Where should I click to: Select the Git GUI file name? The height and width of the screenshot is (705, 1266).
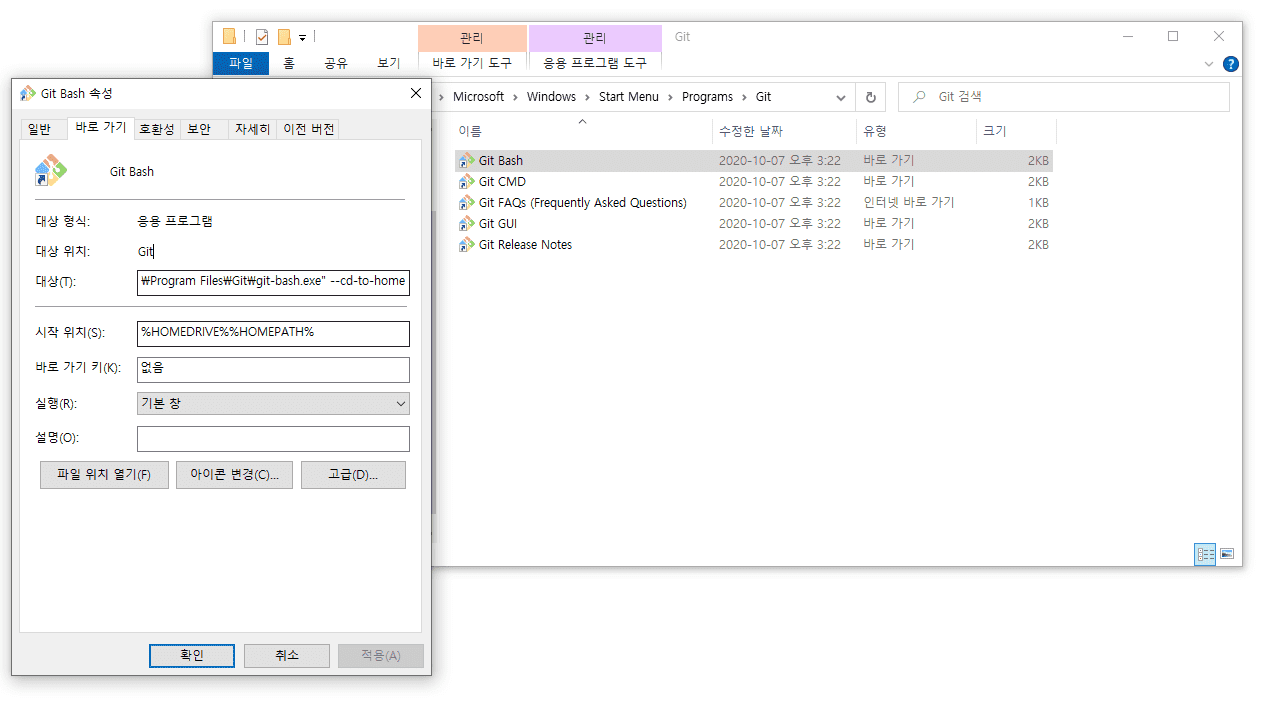pos(498,224)
